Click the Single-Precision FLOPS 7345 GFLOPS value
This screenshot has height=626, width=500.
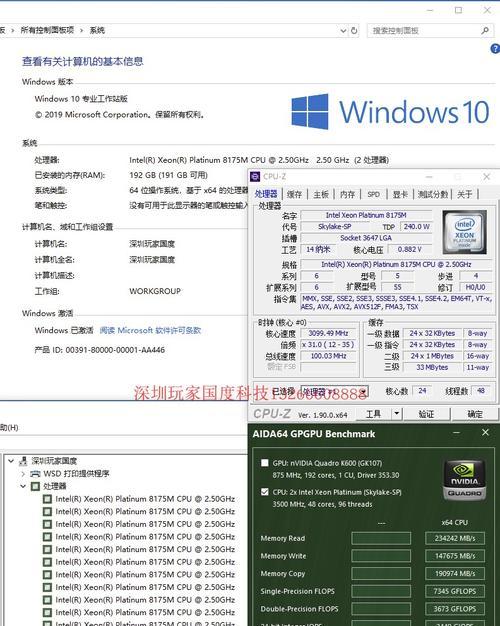click(455, 591)
